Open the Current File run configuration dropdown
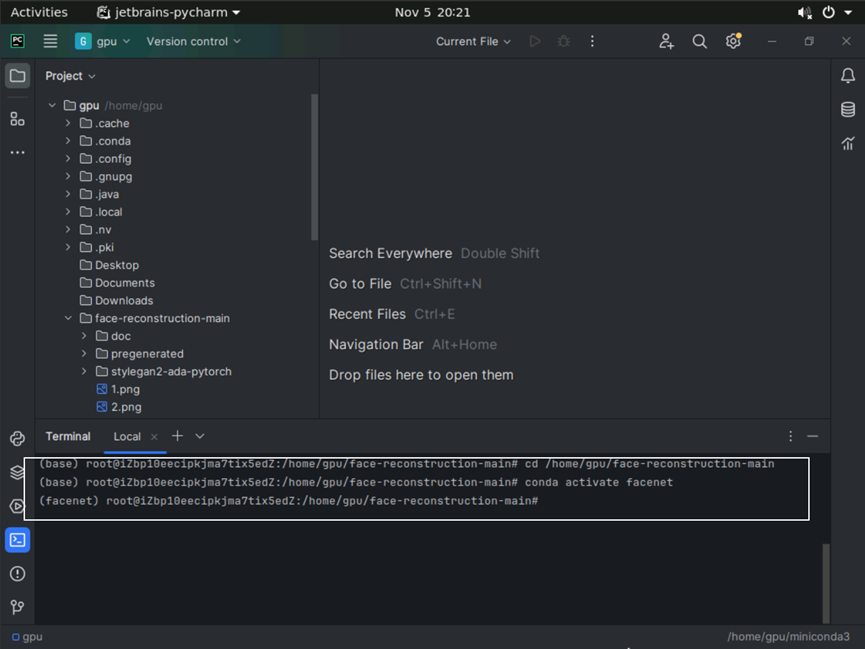Viewport: 865px width, 649px height. pos(473,41)
